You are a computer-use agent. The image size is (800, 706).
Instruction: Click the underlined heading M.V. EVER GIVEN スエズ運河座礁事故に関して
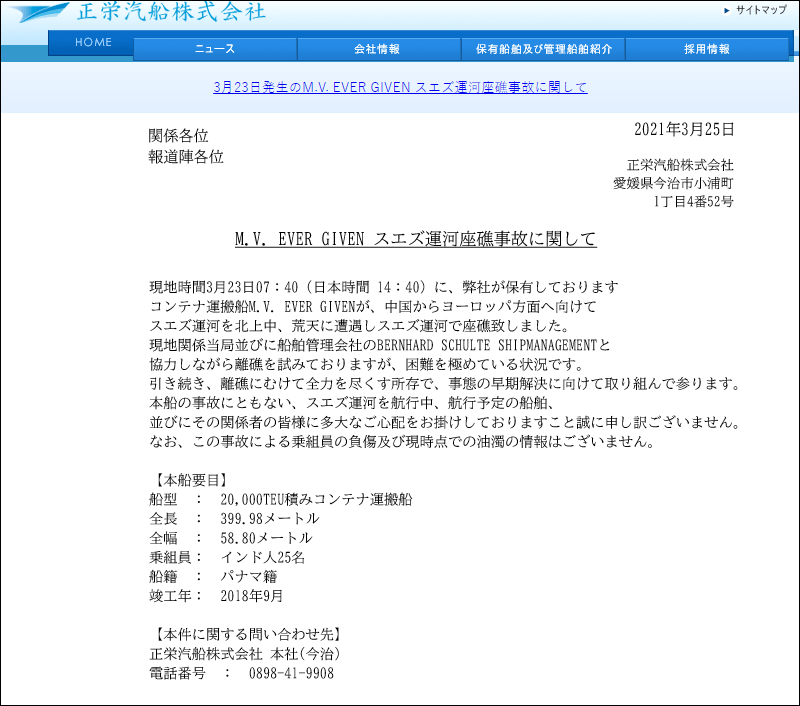click(x=416, y=239)
